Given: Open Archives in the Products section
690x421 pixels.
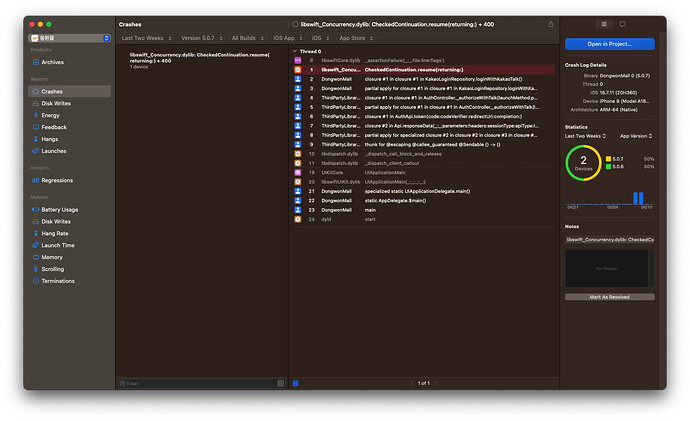Looking at the screenshot, I should (48, 62).
